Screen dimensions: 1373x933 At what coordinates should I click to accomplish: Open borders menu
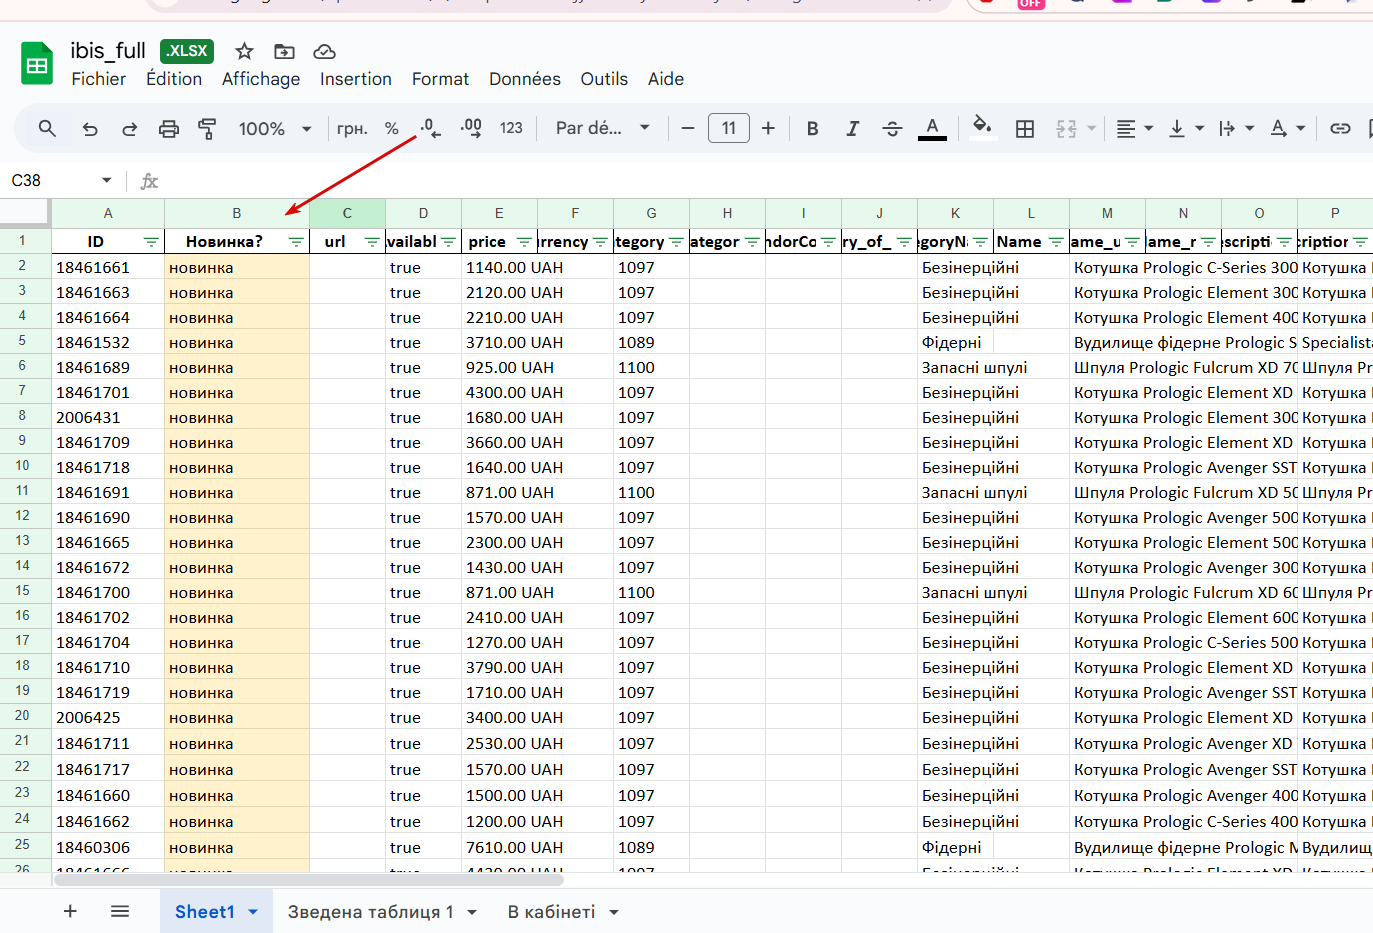(1025, 128)
